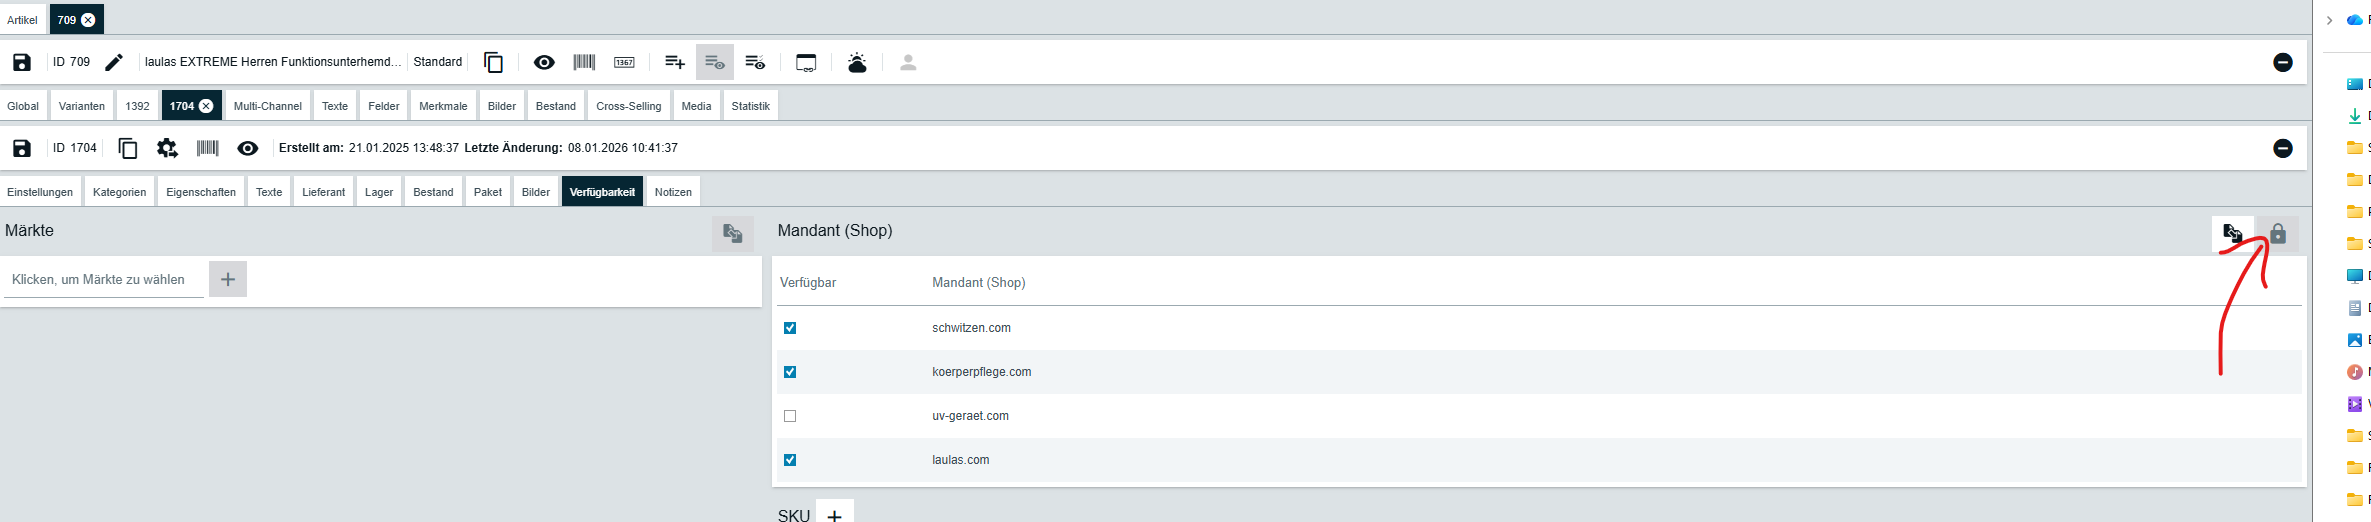Collapse item 709 panel with minus button
Viewport: 2371px width, 522px height.
click(x=2283, y=62)
